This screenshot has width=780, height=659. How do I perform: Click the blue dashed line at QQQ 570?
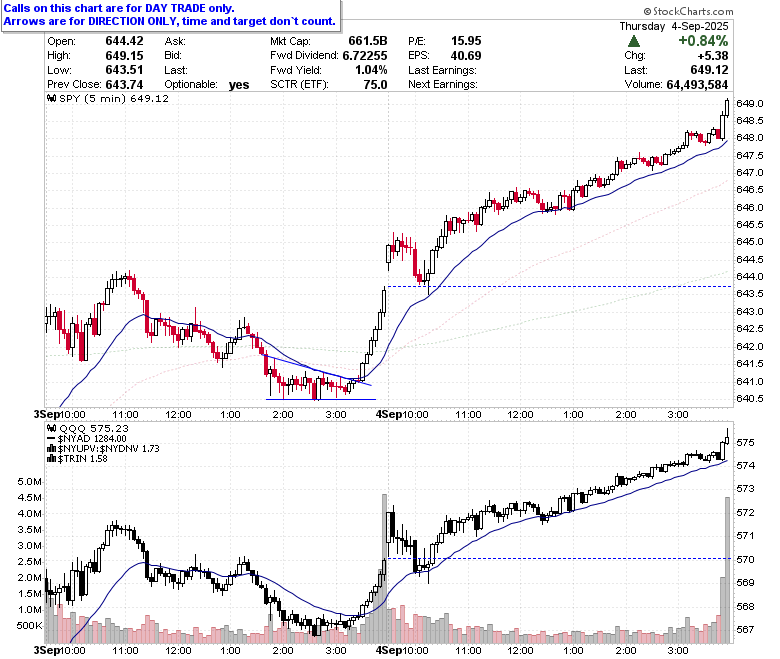(x=559, y=559)
